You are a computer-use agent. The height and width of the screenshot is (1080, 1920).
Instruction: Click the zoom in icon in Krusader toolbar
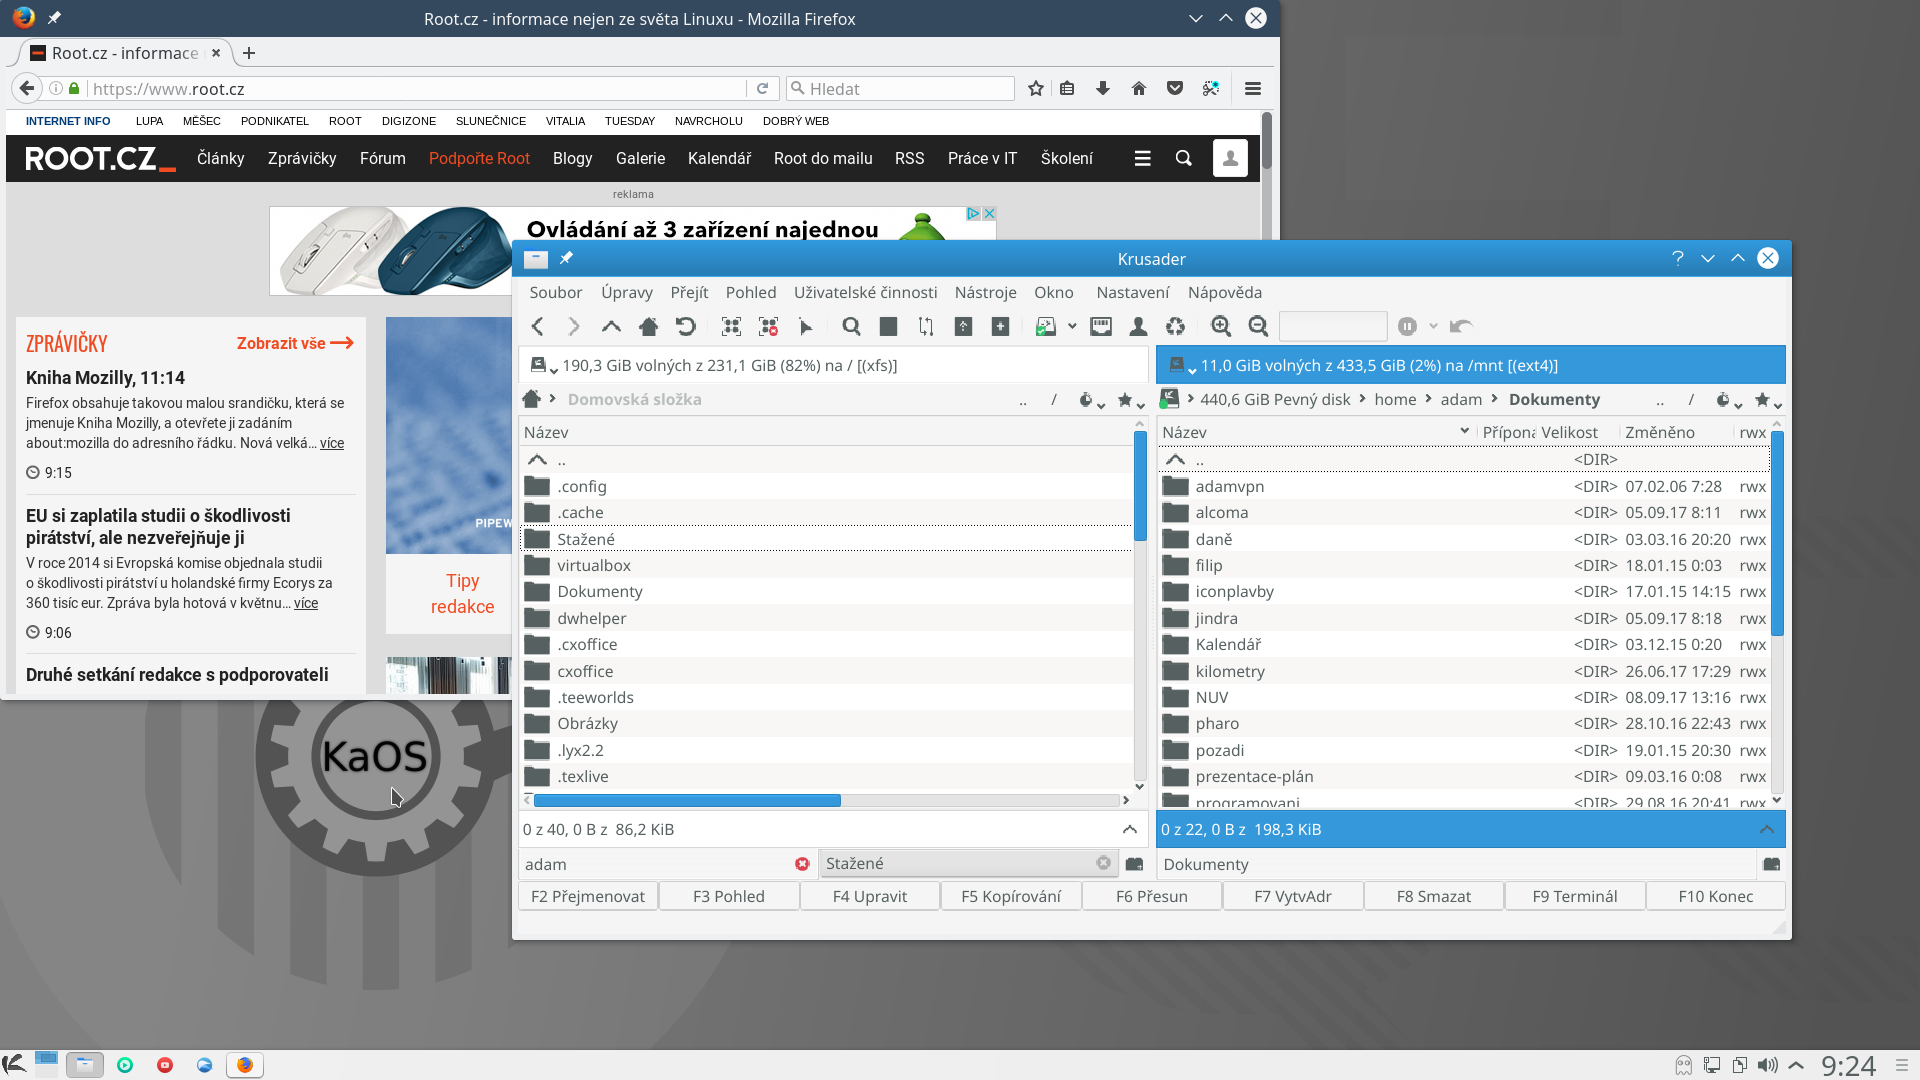click(x=1221, y=327)
